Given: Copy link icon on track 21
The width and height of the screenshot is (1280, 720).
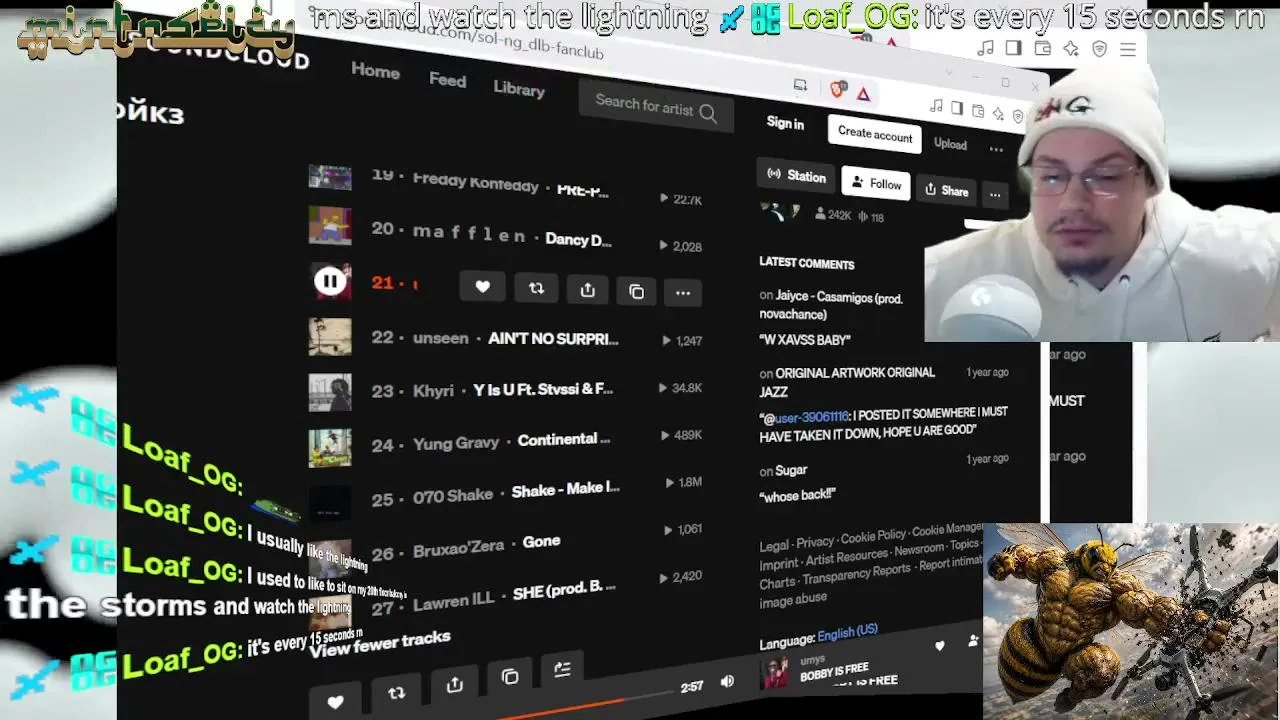Looking at the screenshot, I should click(636, 292).
